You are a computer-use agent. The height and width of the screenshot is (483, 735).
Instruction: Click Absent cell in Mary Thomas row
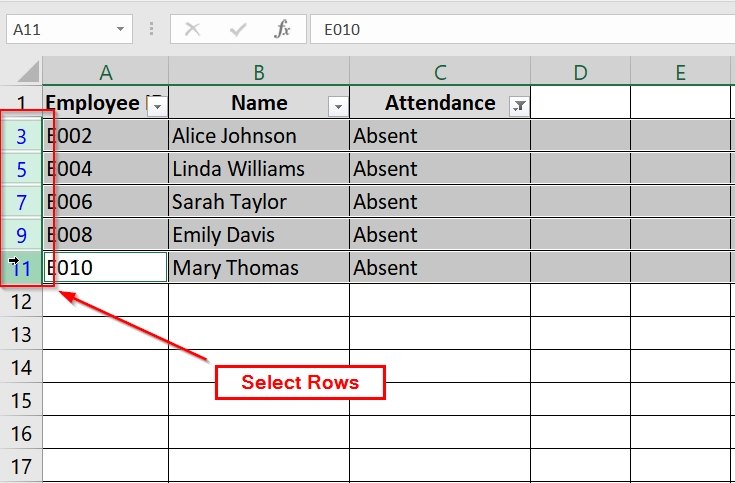pyautogui.click(x=440, y=267)
